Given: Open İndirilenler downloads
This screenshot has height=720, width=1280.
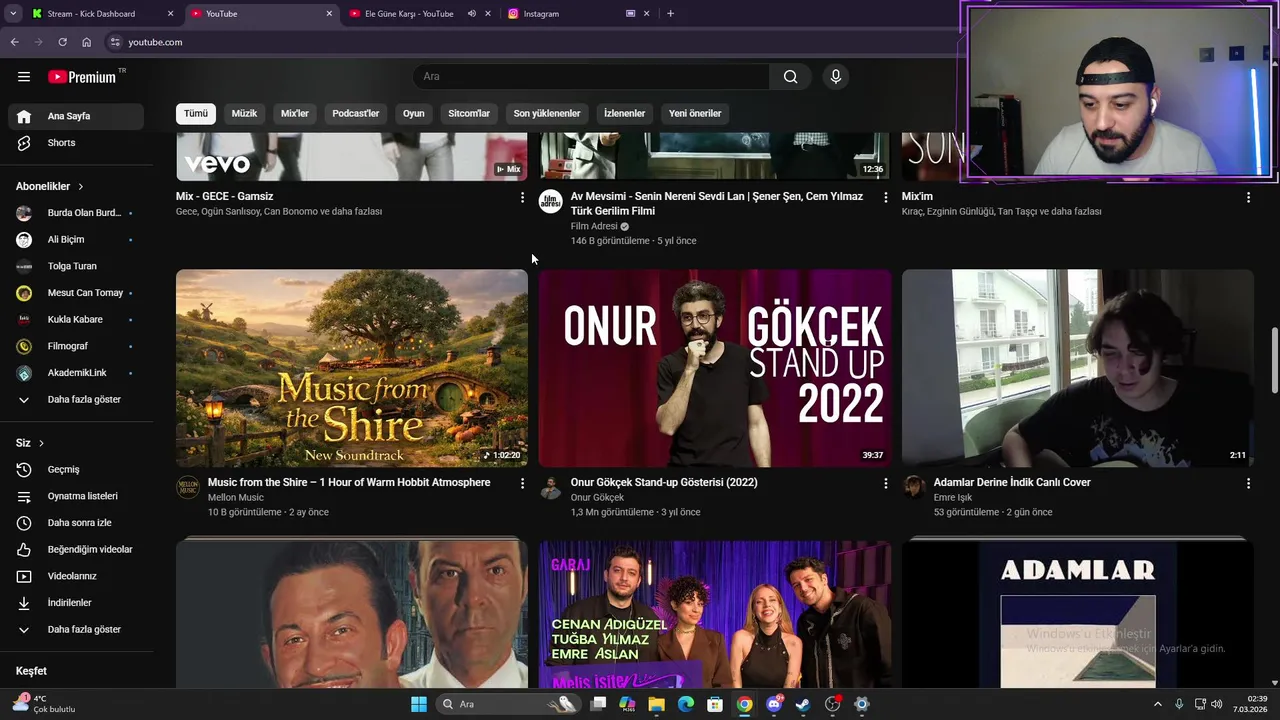Looking at the screenshot, I should click(x=76, y=603).
